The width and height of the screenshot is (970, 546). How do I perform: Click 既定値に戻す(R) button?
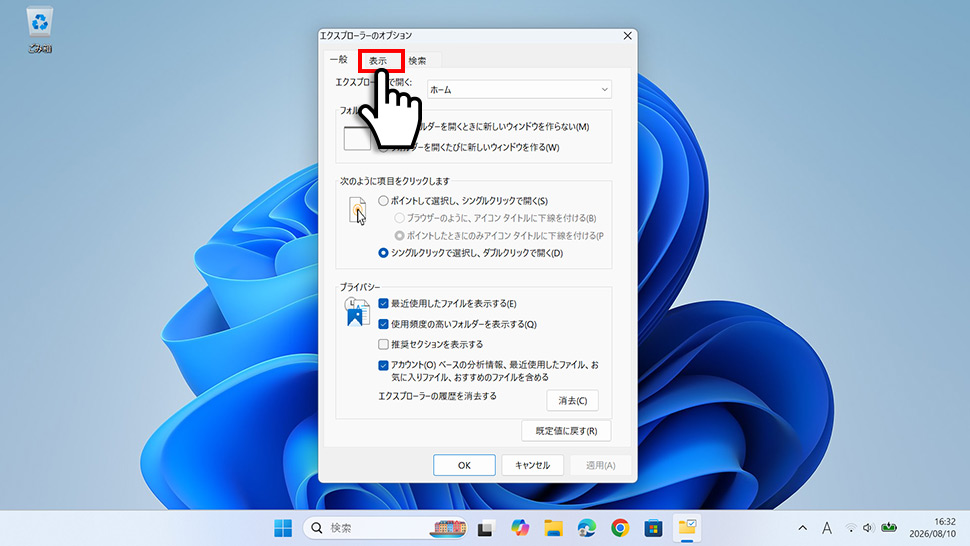pos(566,431)
